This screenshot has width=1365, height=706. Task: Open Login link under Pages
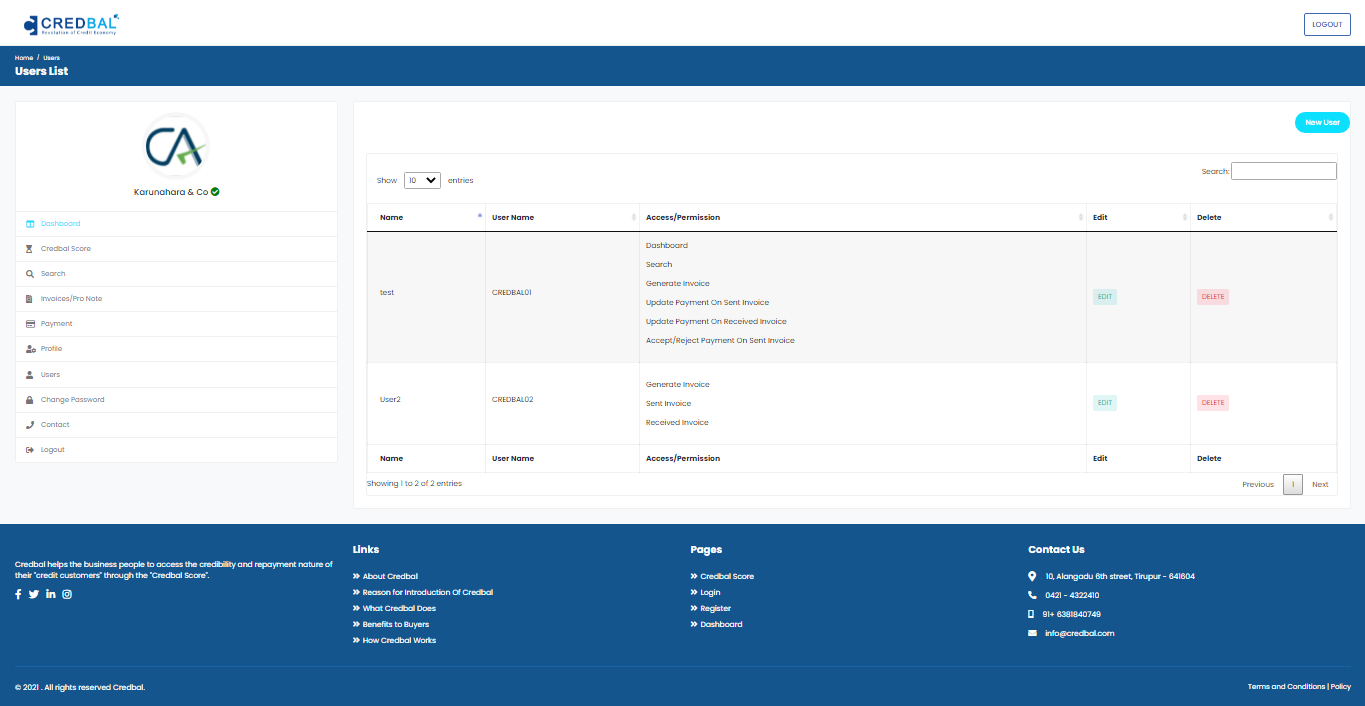pyautogui.click(x=710, y=592)
